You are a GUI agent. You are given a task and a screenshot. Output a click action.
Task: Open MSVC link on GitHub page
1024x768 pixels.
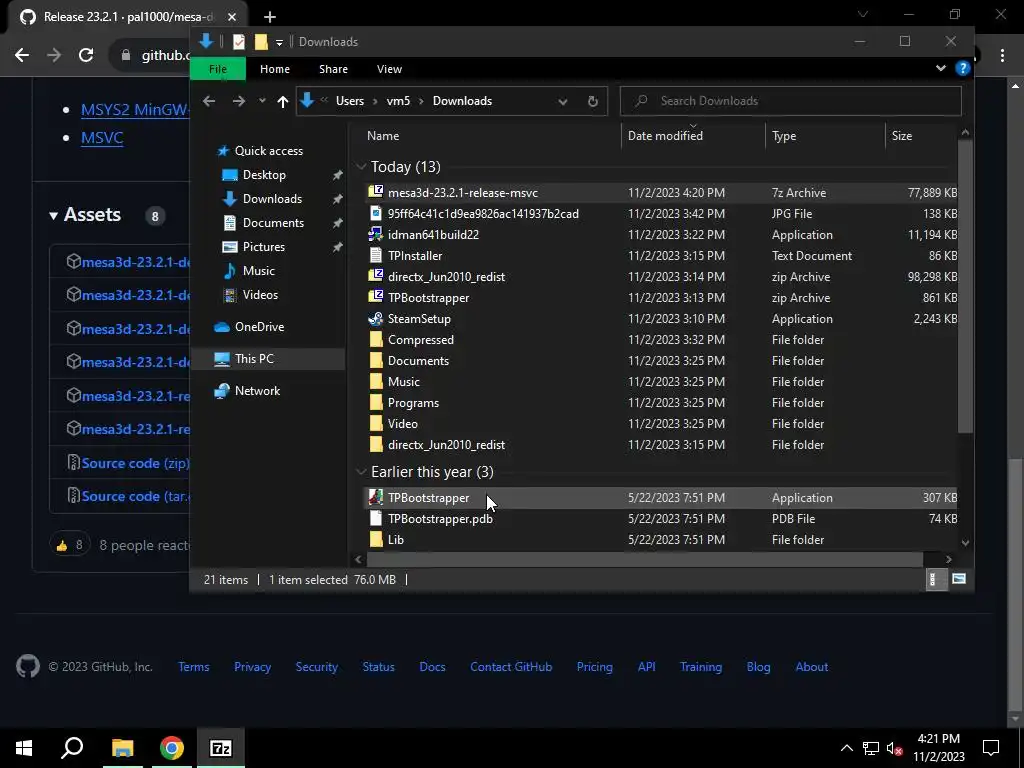click(102, 138)
